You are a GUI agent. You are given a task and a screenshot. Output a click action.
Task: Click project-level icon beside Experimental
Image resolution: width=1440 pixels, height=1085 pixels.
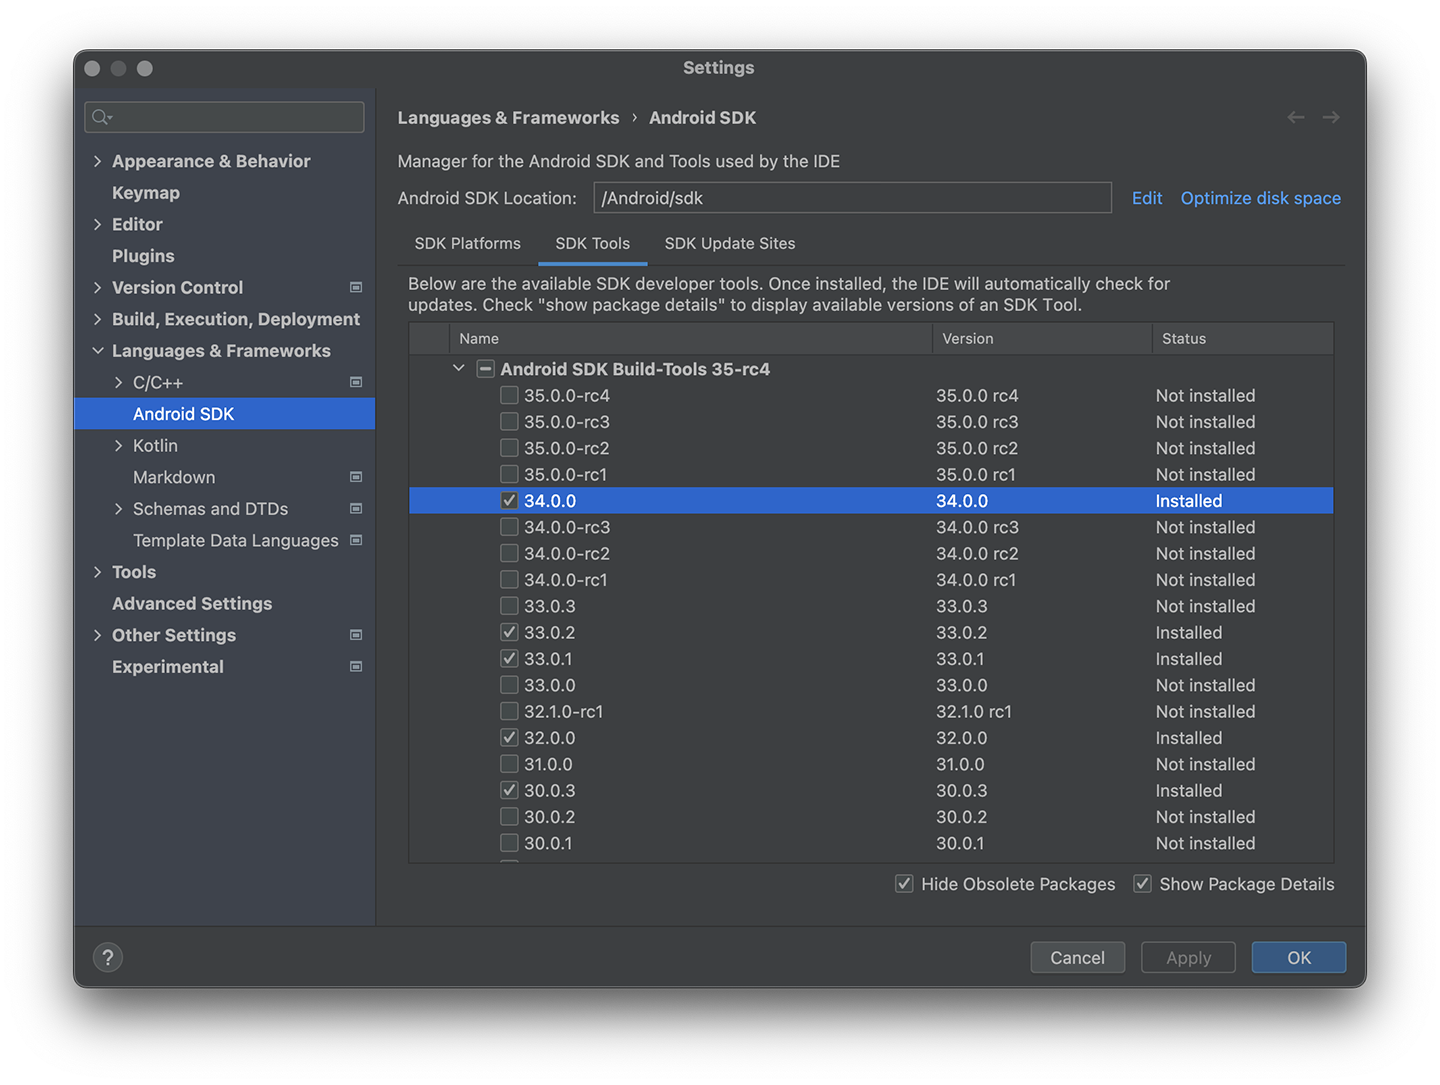tap(356, 667)
